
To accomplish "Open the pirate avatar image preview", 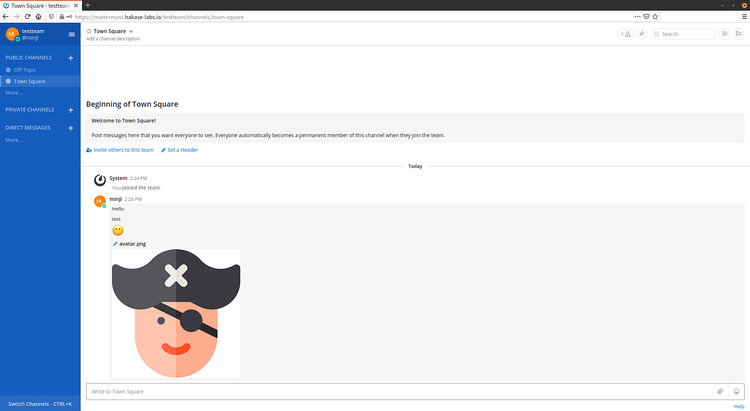I will 176,313.
